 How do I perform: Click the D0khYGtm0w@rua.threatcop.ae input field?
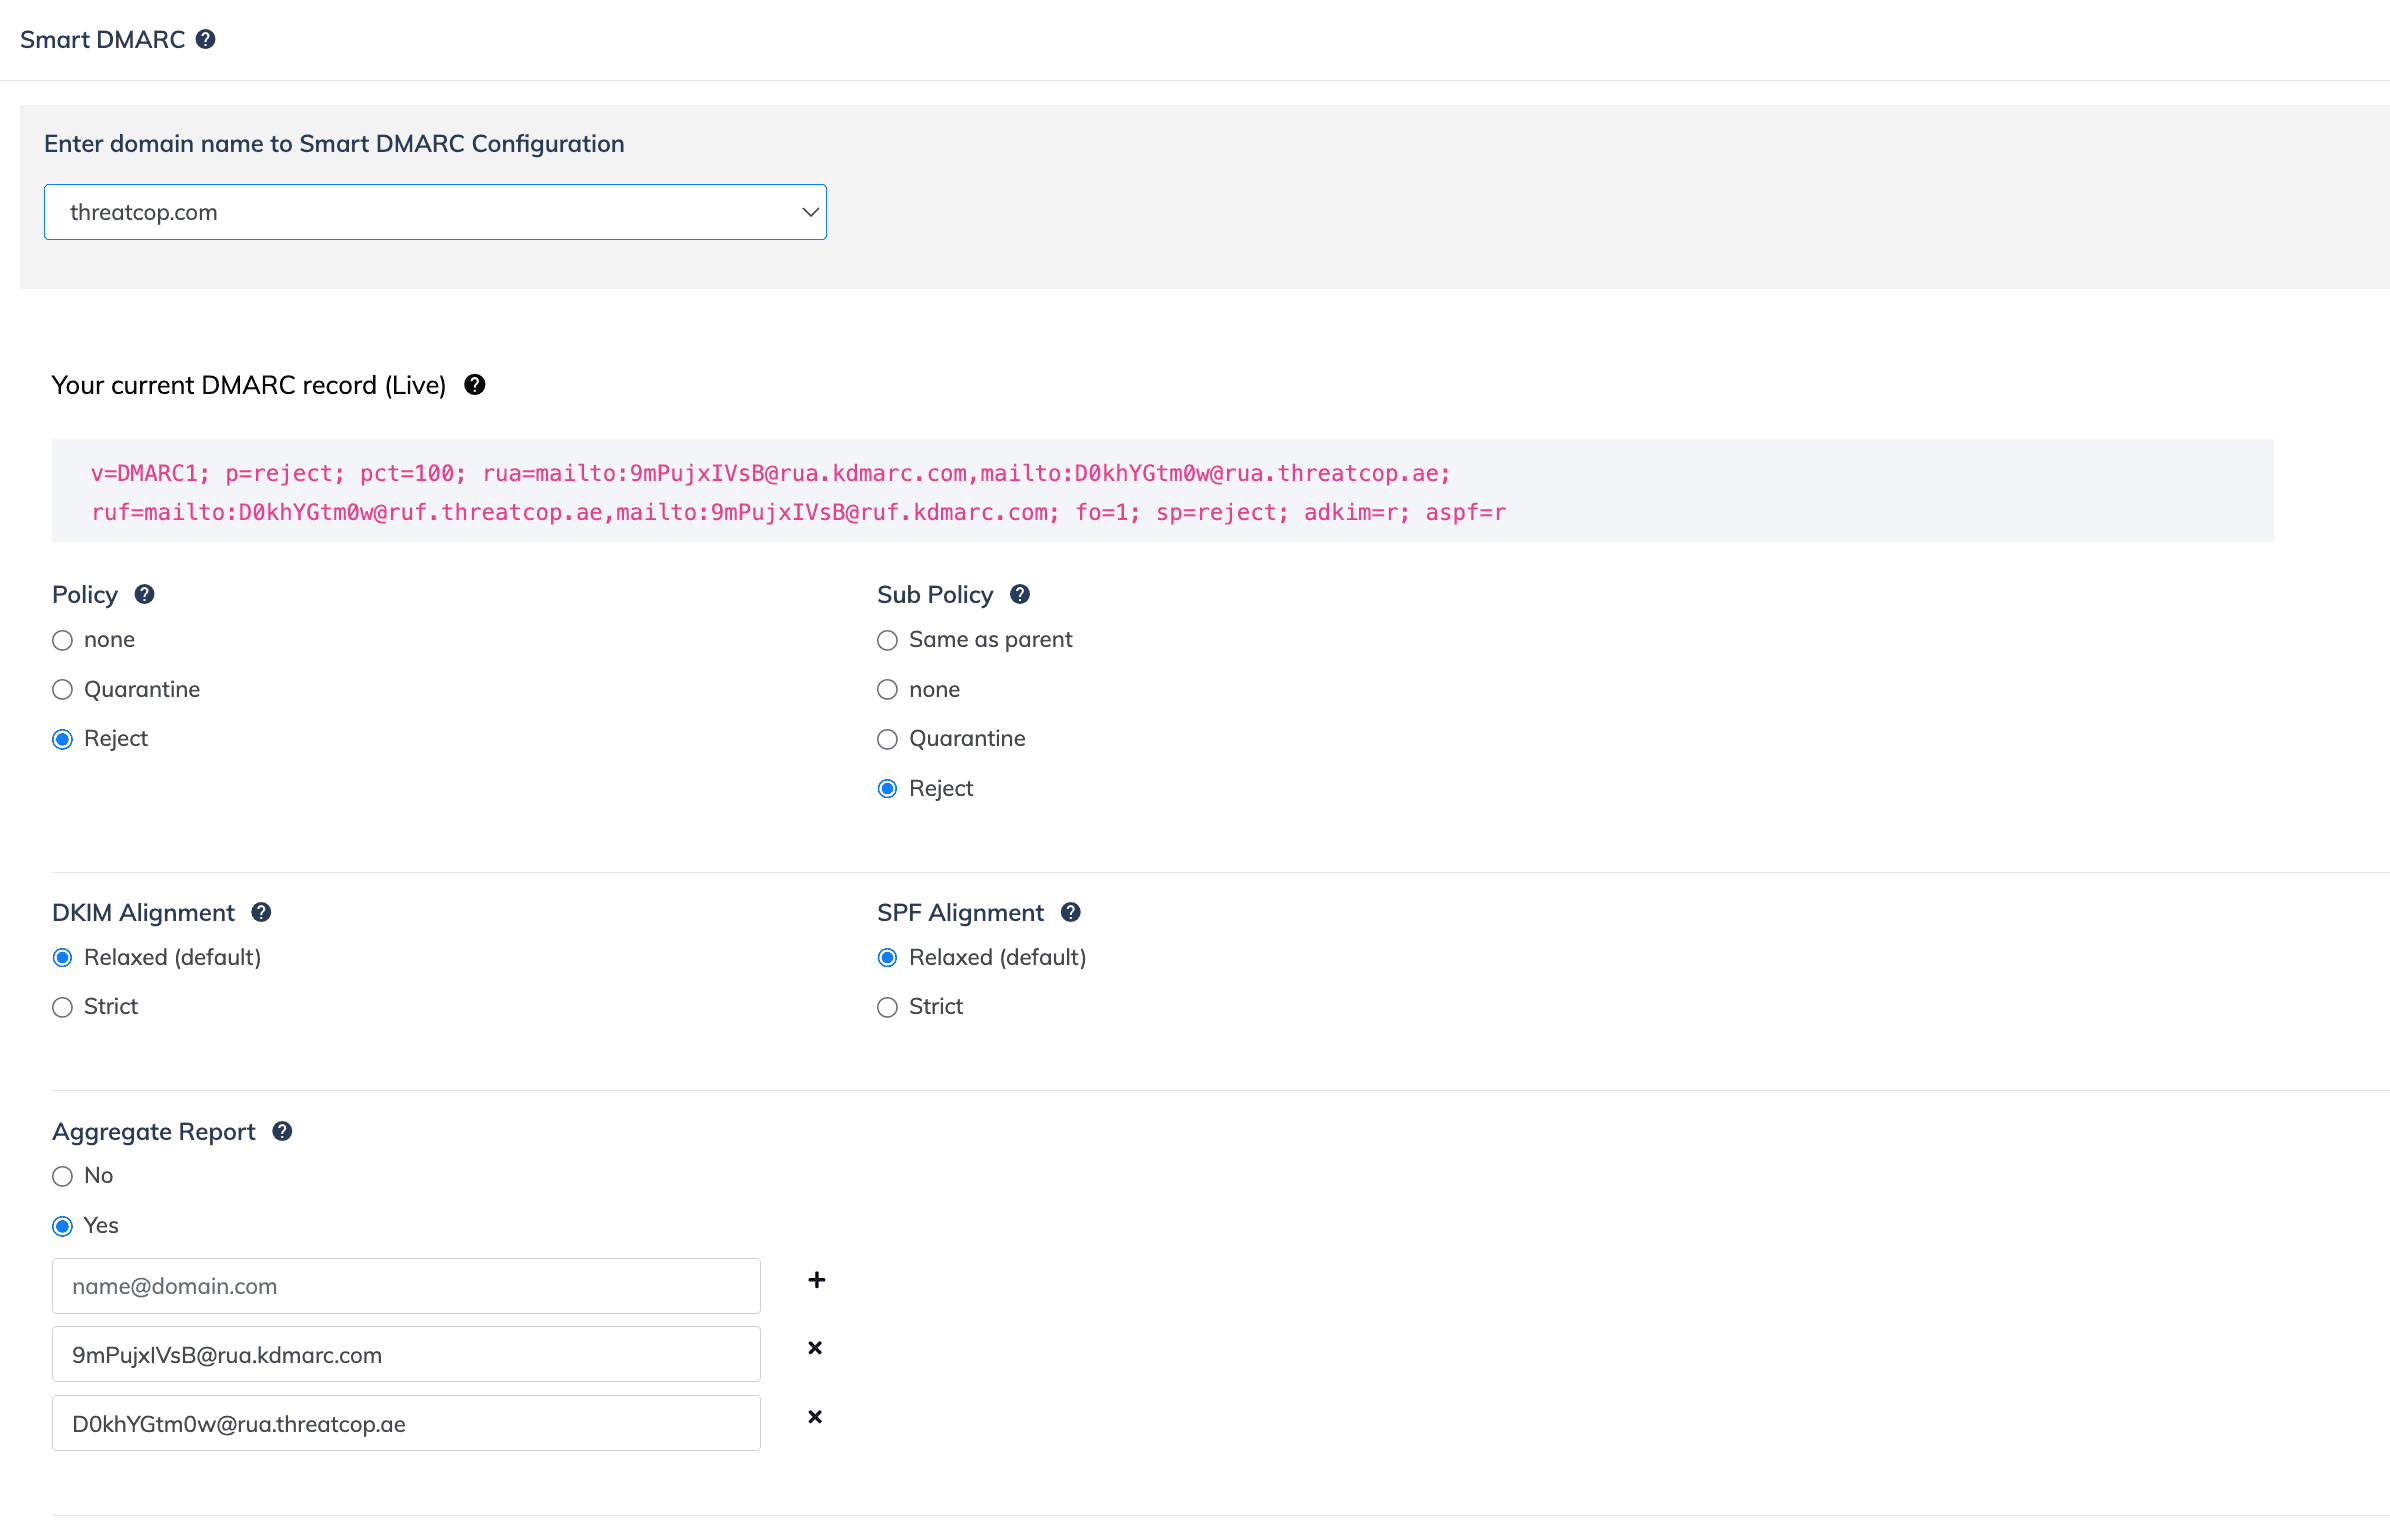click(x=406, y=1424)
